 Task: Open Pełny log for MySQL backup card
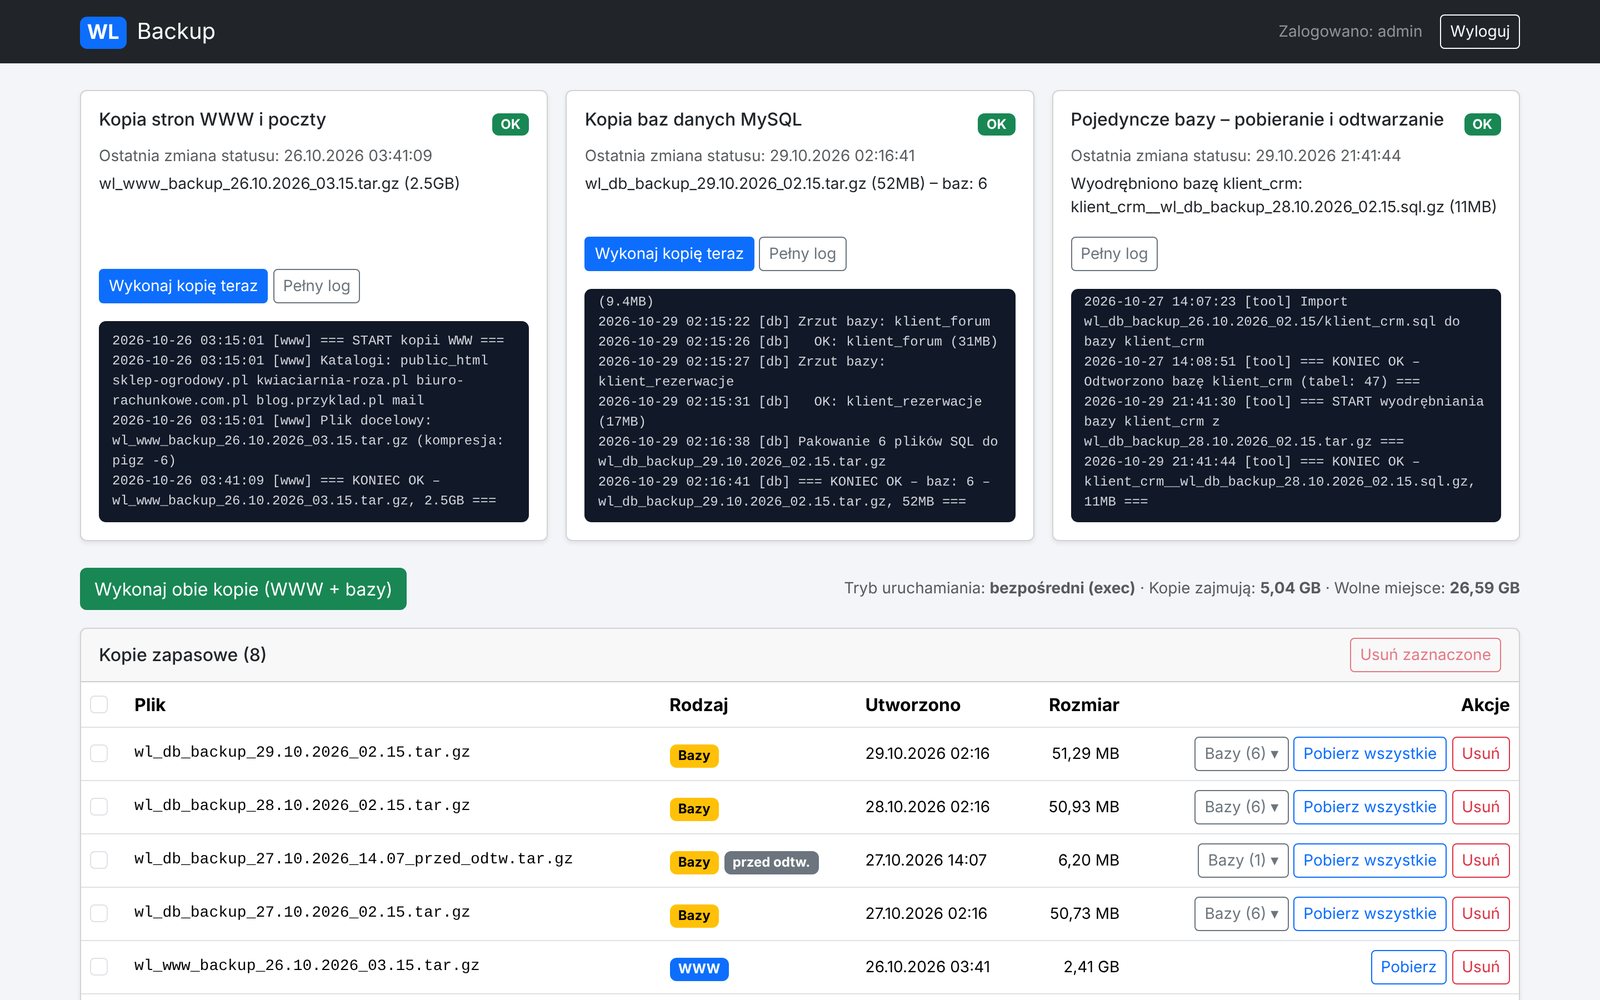(802, 254)
